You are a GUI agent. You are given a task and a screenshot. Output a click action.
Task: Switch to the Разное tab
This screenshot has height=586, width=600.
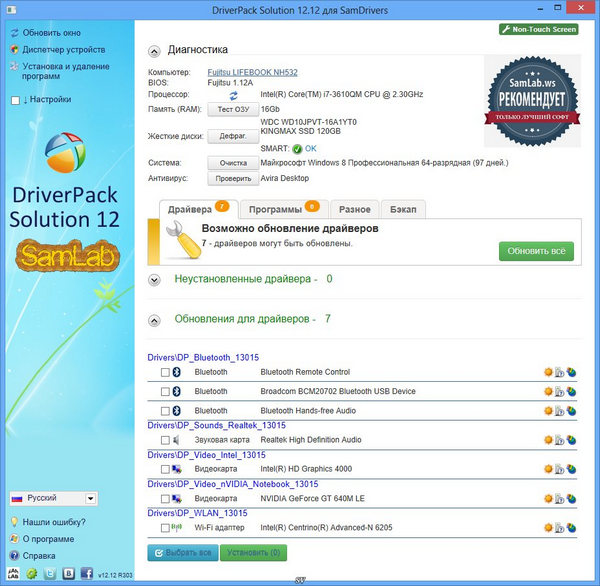click(x=355, y=209)
